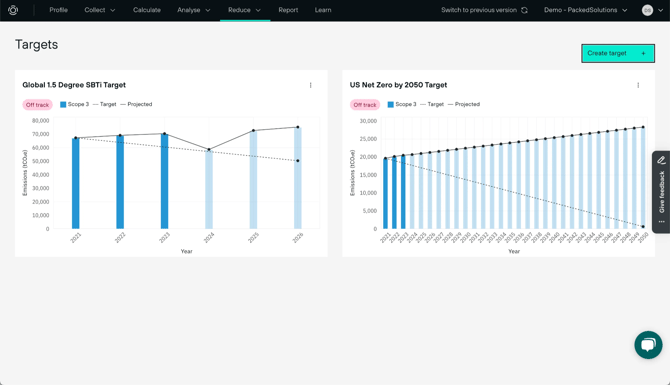Click the refresh icon beside Switch to previous version
This screenshot has width=670, height=385.
524,10
